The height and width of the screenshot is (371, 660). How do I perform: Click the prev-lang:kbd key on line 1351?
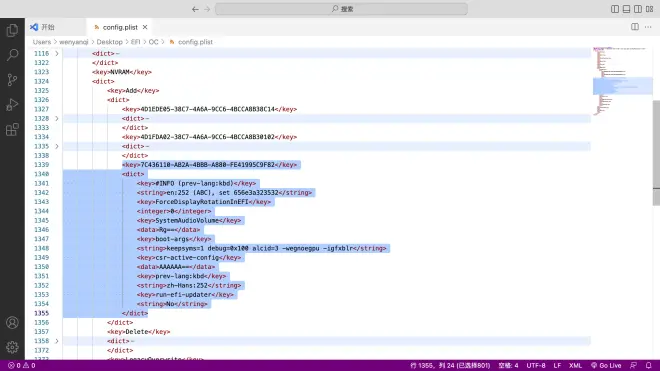point(181,276)
